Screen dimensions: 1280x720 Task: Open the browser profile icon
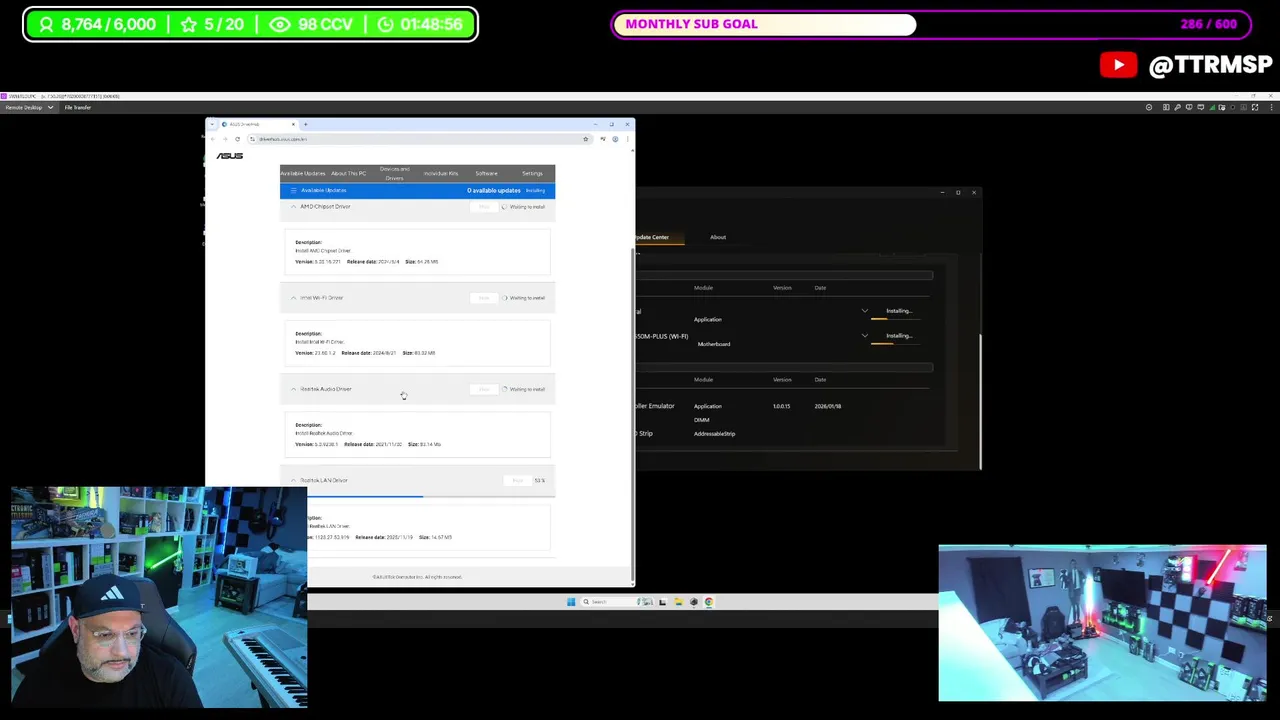(x=614, y=139)
